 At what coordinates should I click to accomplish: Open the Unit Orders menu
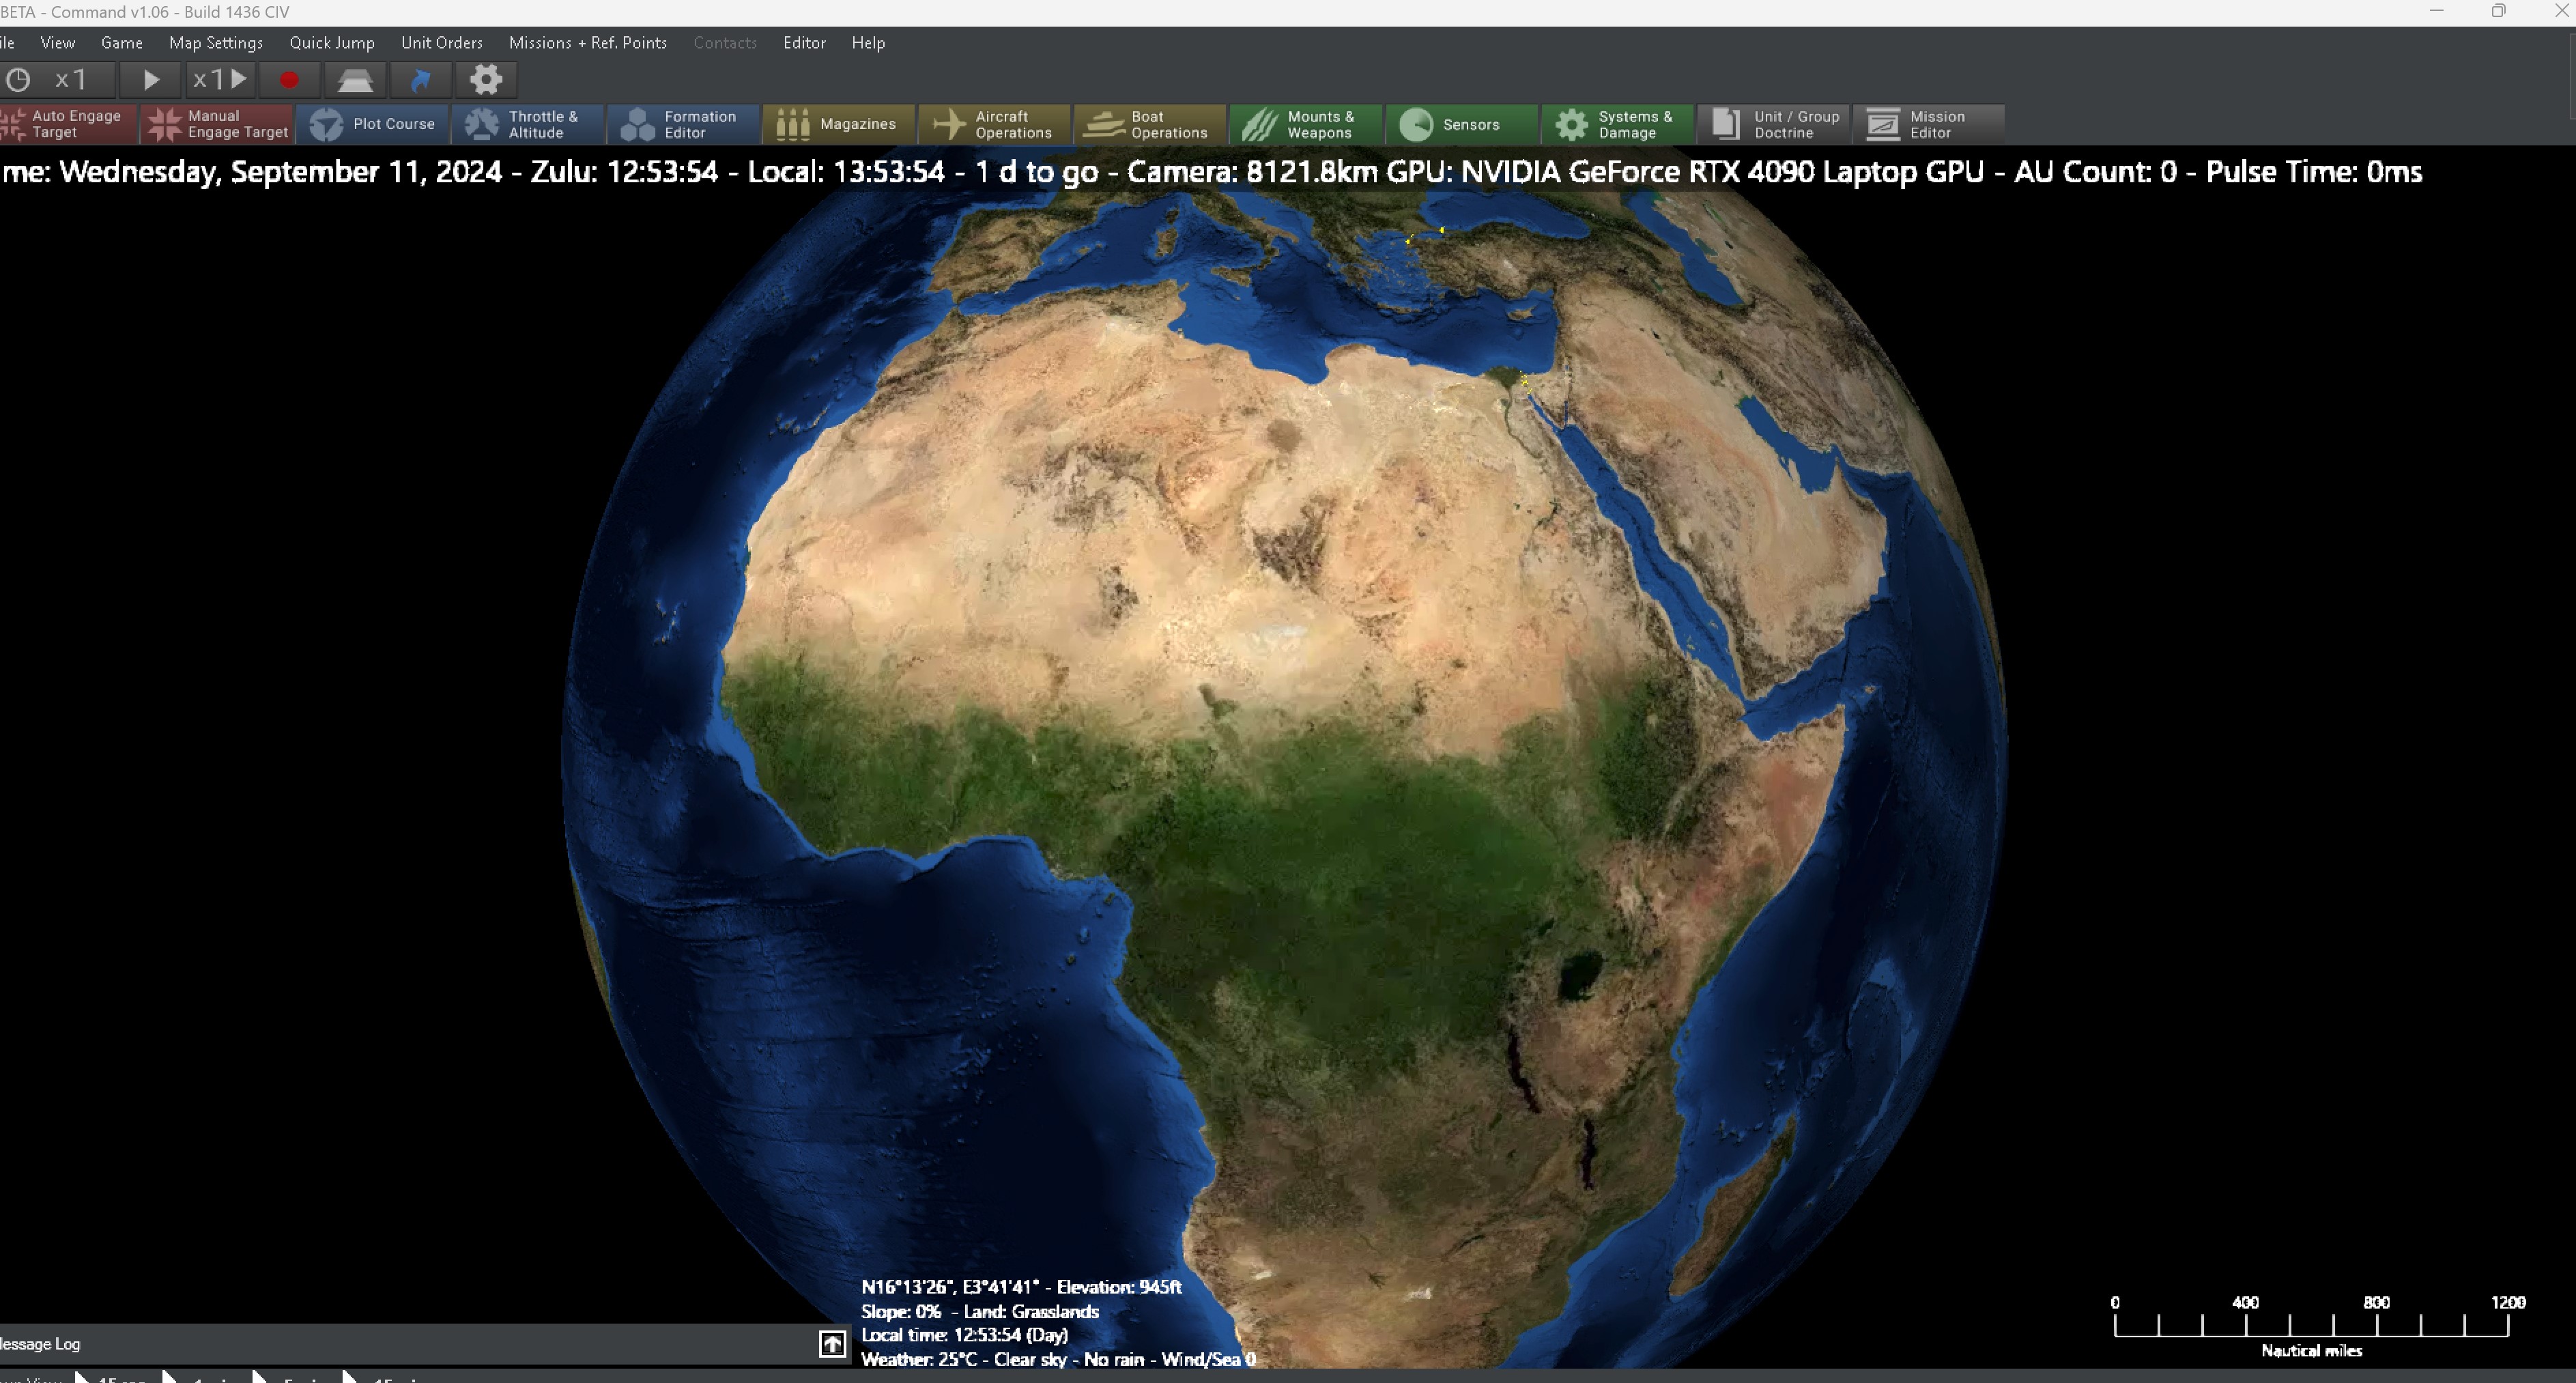click(x=442, y=43)
